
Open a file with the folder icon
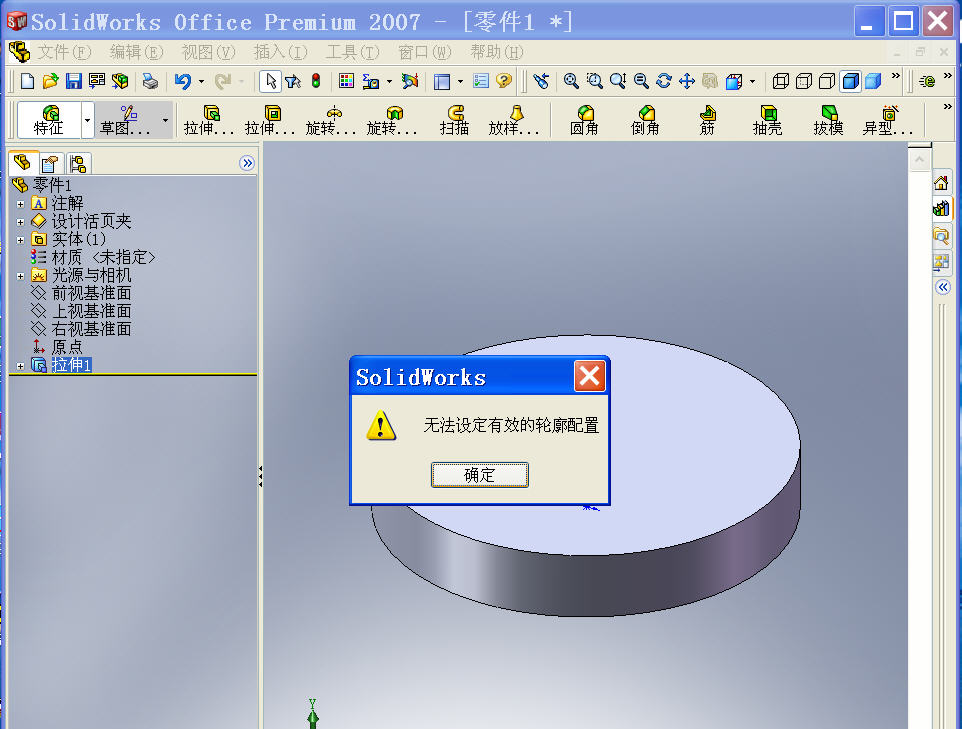pyautogui.click(x=50, y=81)
